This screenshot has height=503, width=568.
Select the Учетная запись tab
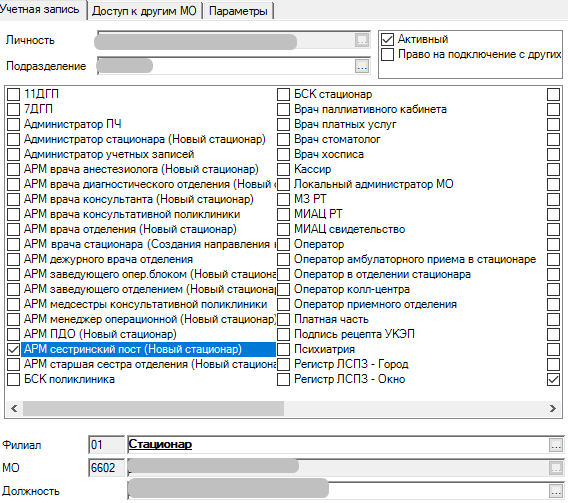pyautogui.click(x=40, y=10)
